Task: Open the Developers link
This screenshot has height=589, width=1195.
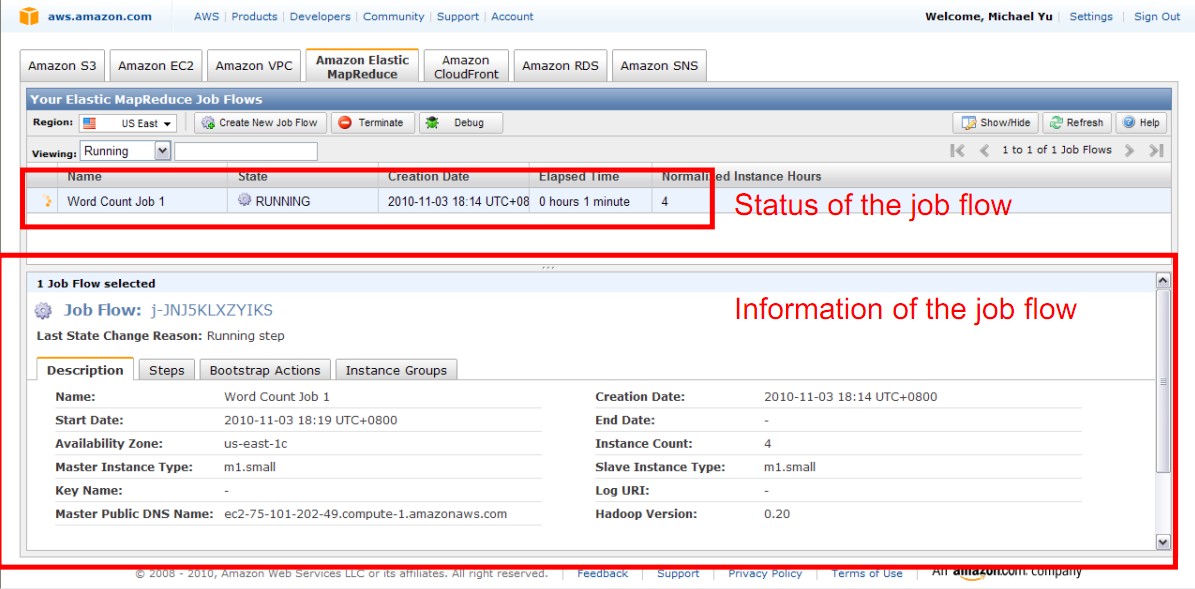Action: pos(320,16)
